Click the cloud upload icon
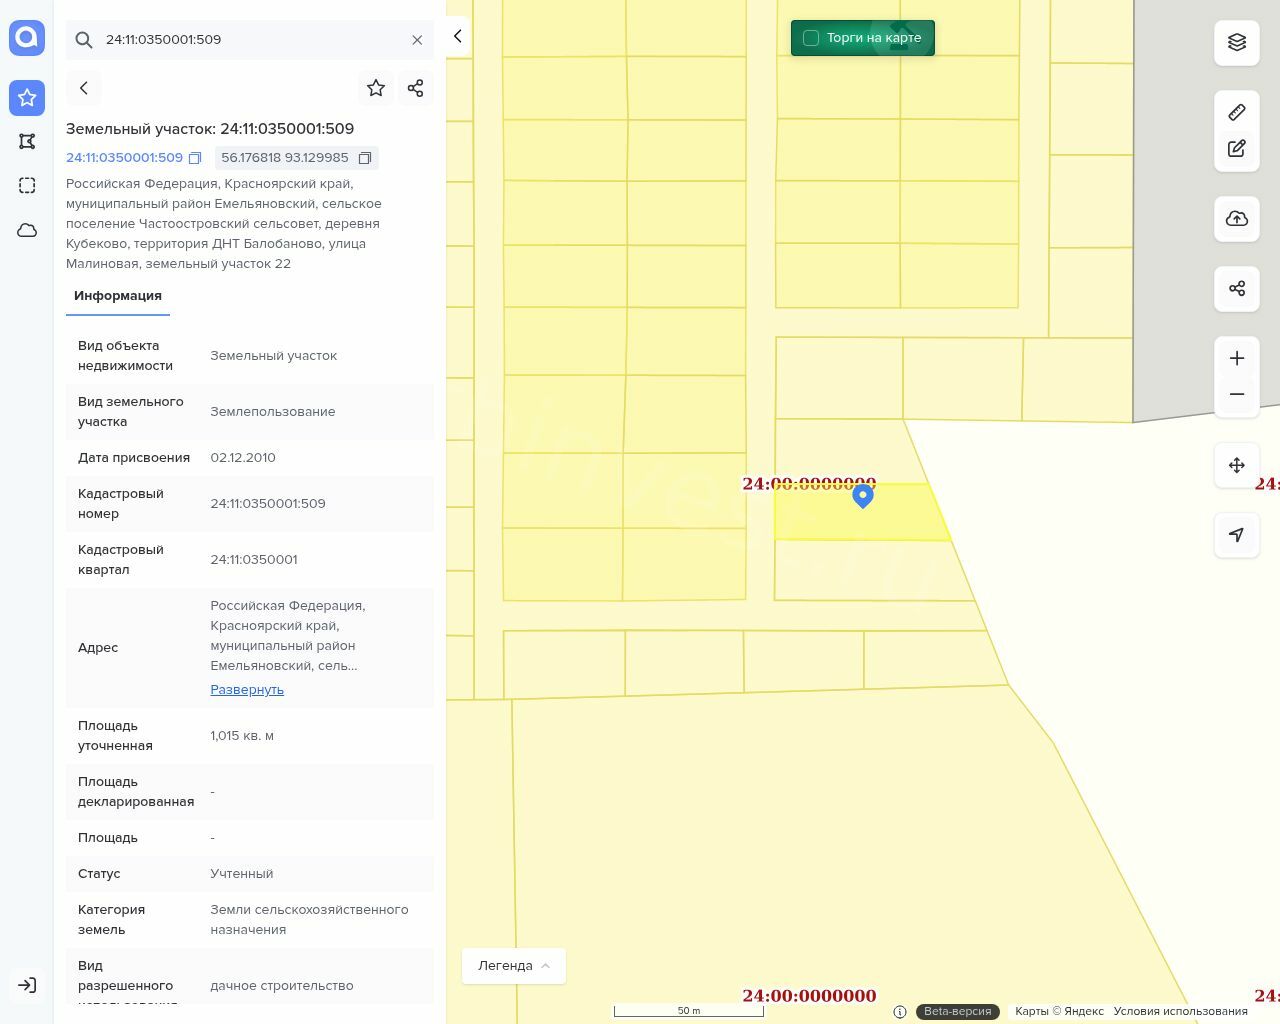Image resolution: width=1280 pixels, height=1024 pixels. tap(1237, 219)
